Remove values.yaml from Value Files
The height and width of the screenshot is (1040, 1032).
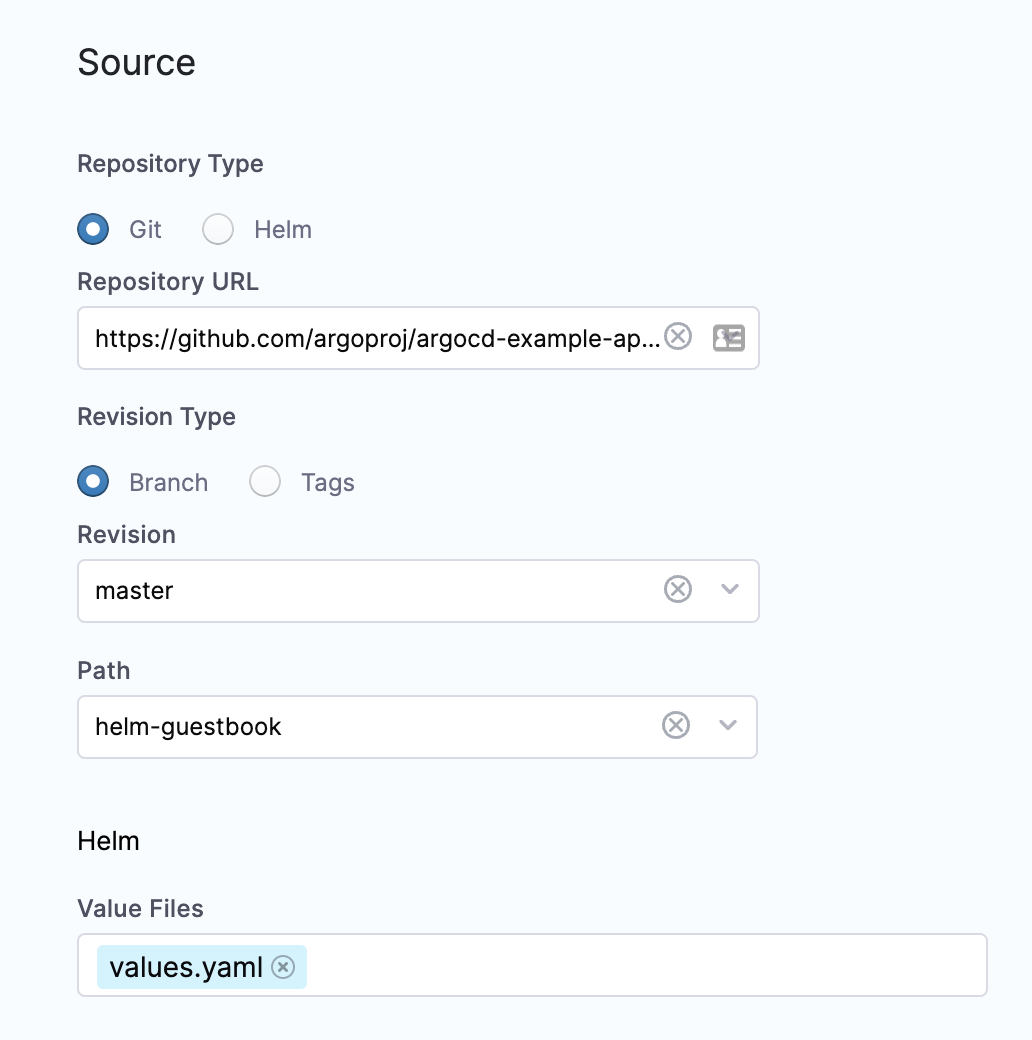click(283, 967)
